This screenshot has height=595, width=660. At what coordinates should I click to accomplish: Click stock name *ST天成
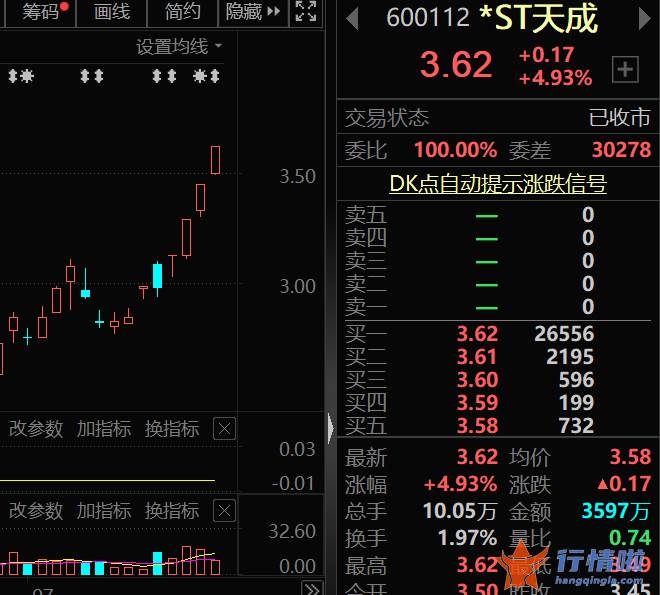point(538,18)
